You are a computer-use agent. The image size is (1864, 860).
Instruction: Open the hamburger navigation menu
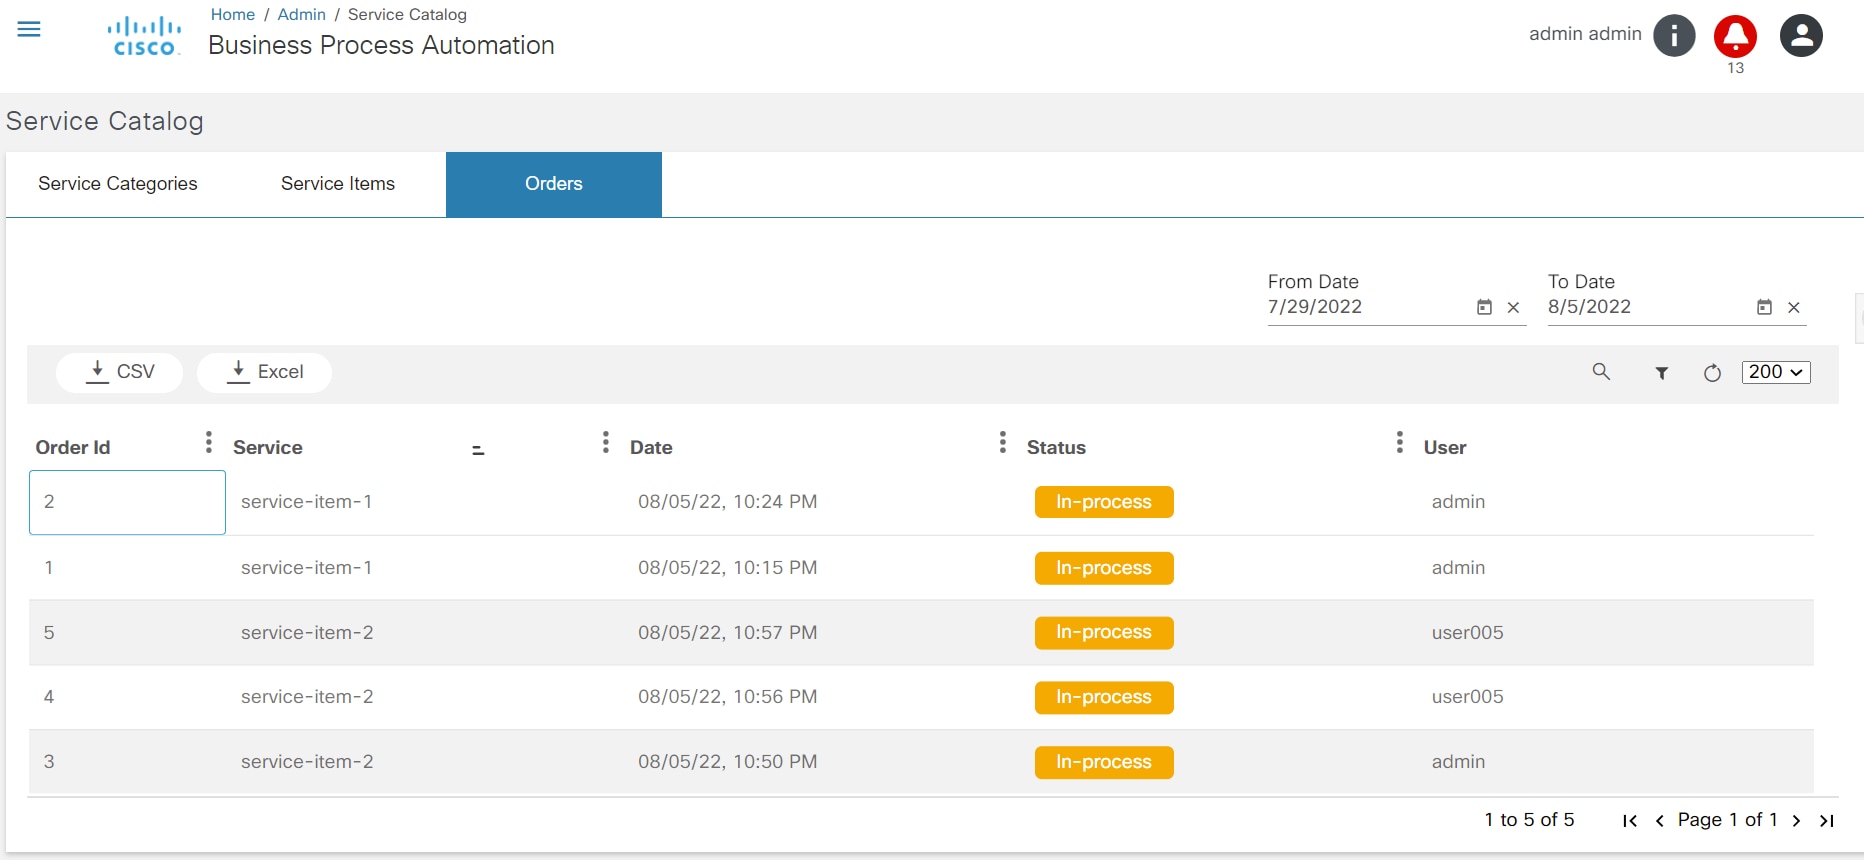[x=29, y=30]
